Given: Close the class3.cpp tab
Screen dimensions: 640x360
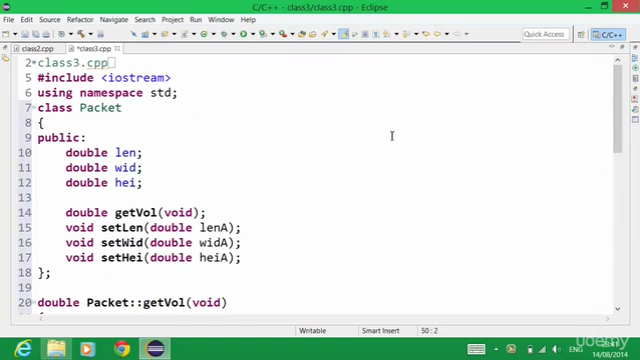Looking at the screenshot, I should (117, 48).
